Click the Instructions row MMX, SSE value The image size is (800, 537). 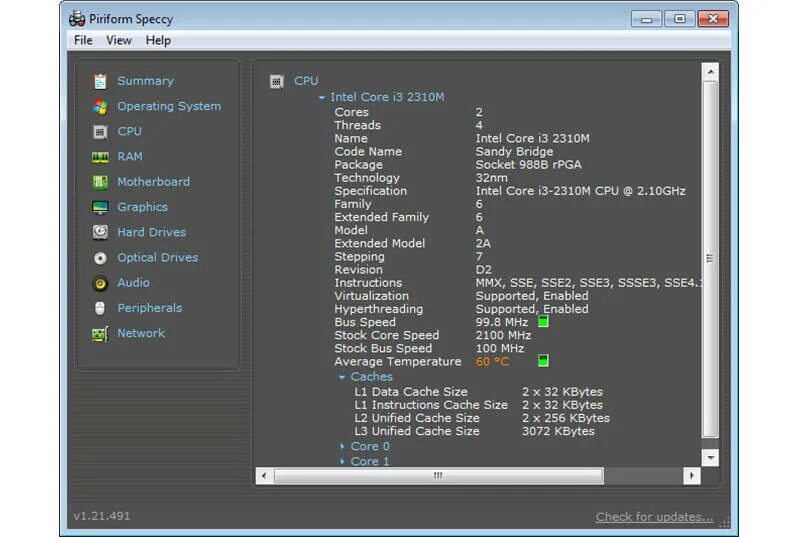point(588,283)
